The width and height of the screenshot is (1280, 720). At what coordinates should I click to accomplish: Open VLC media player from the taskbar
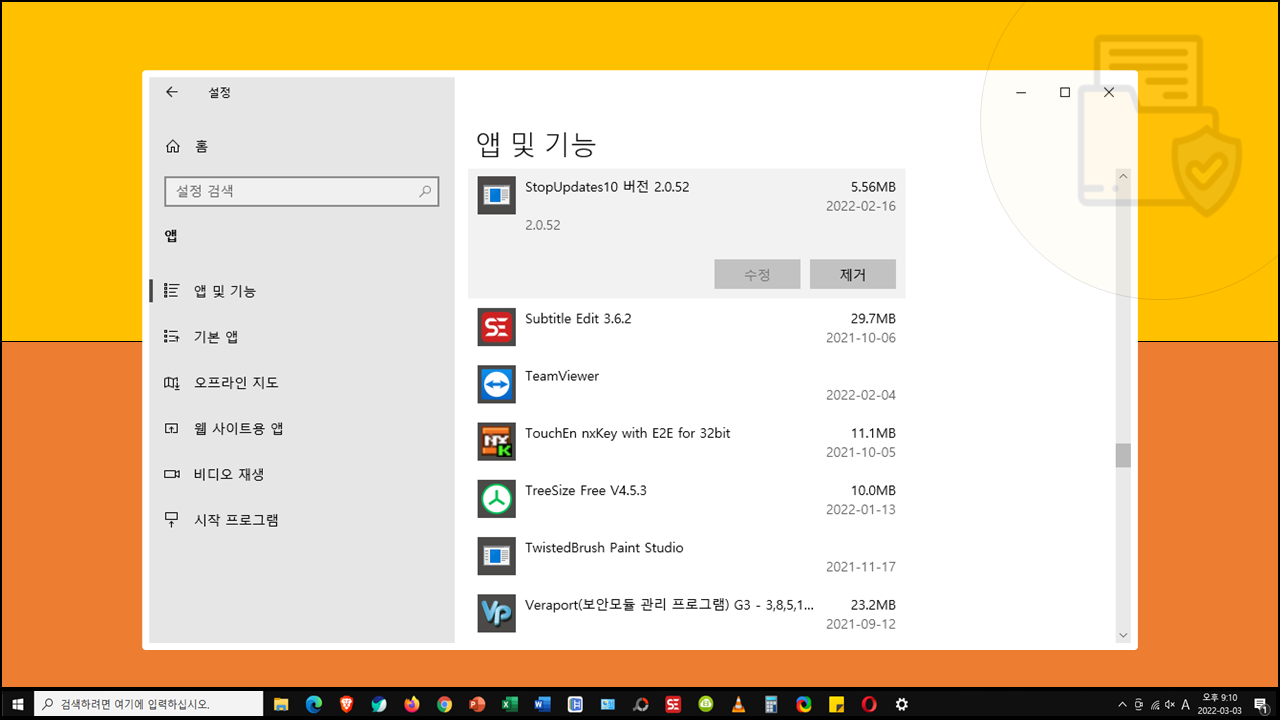pyautogui.click(x=738, y=704)
